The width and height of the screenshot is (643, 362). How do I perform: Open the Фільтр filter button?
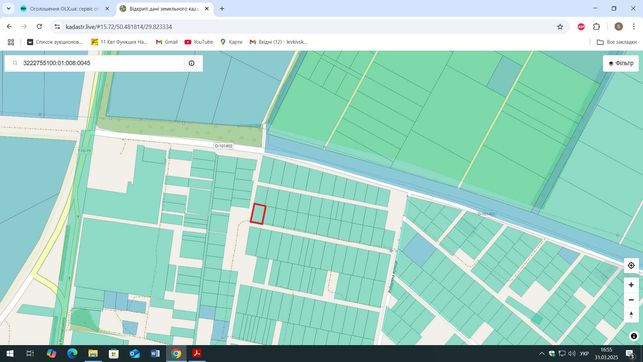click(621, 63)
